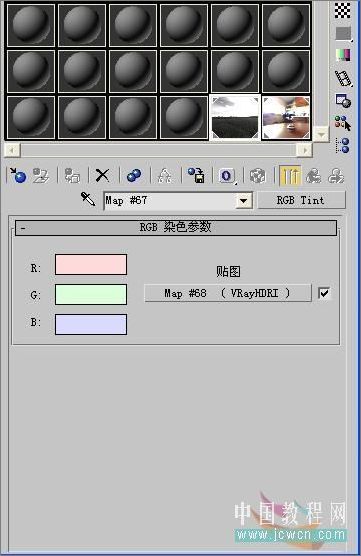The image size is (361, 556).
Task: Click the RGB Tint map type button
Action: click(x=301, y=200)
